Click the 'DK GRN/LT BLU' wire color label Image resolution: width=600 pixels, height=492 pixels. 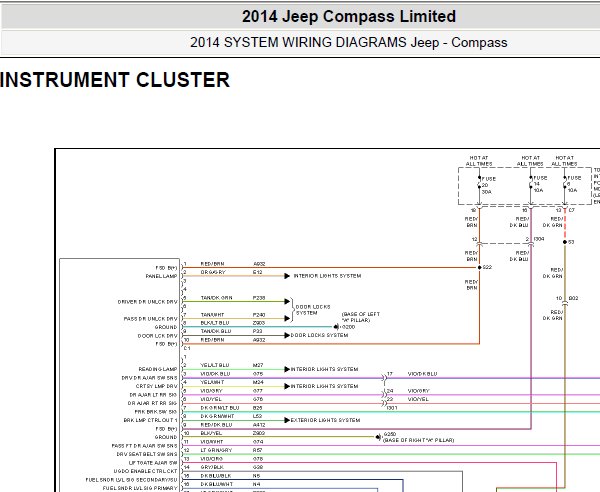pos(220,408)
